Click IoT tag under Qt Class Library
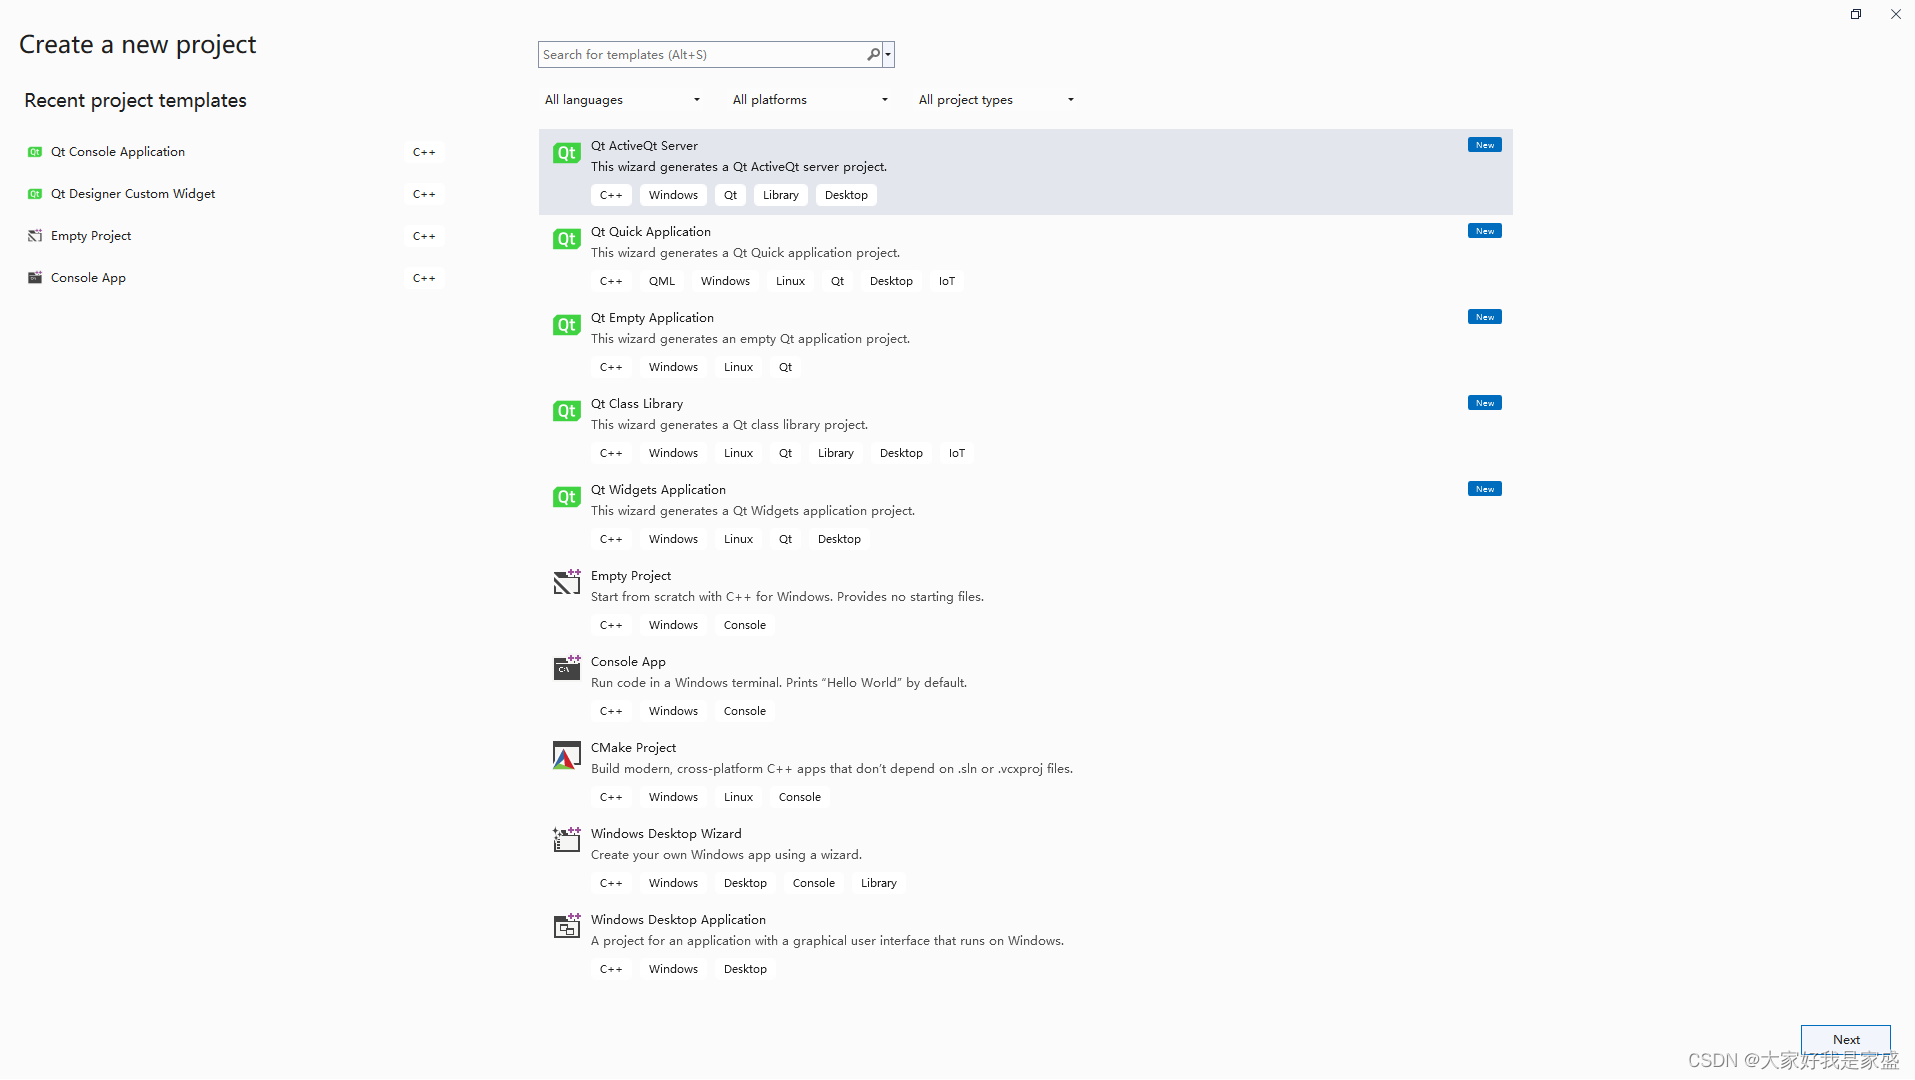The image size is (1915, 1080). click(956, 453)
